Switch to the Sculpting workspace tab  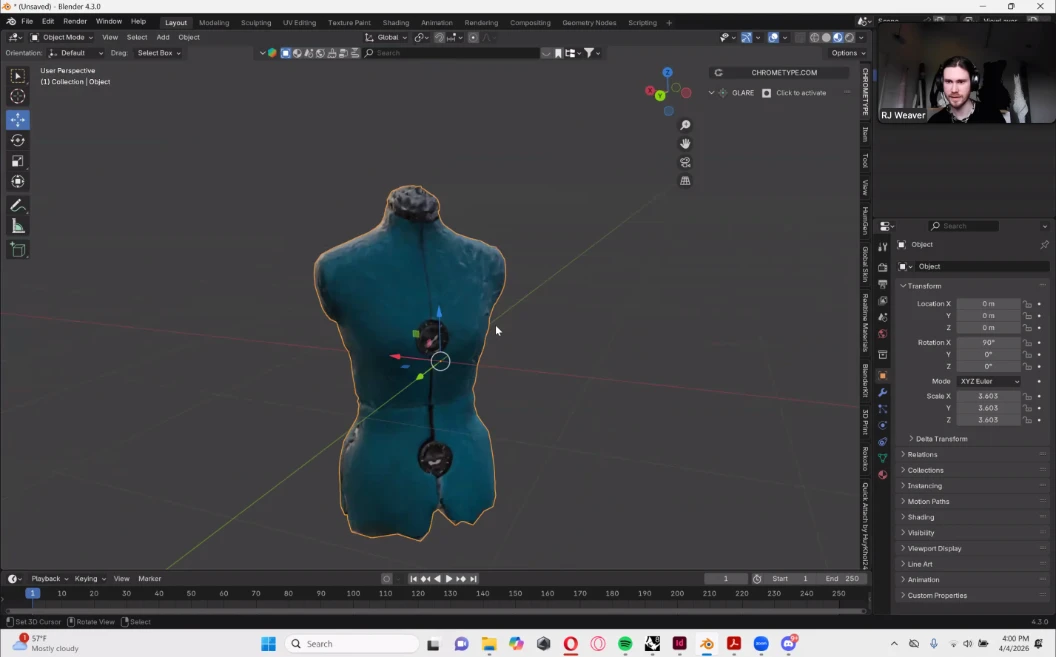(255, 22)
